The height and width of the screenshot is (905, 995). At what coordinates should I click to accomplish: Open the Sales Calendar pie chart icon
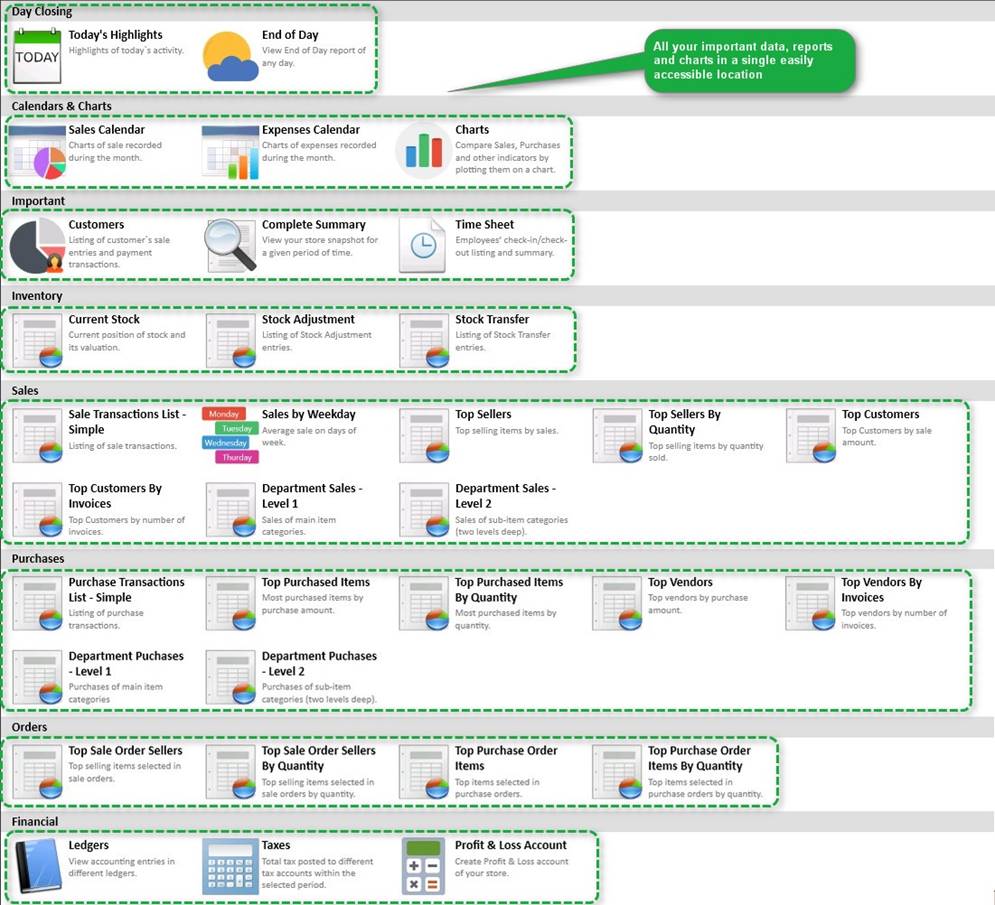pos(38,151)
